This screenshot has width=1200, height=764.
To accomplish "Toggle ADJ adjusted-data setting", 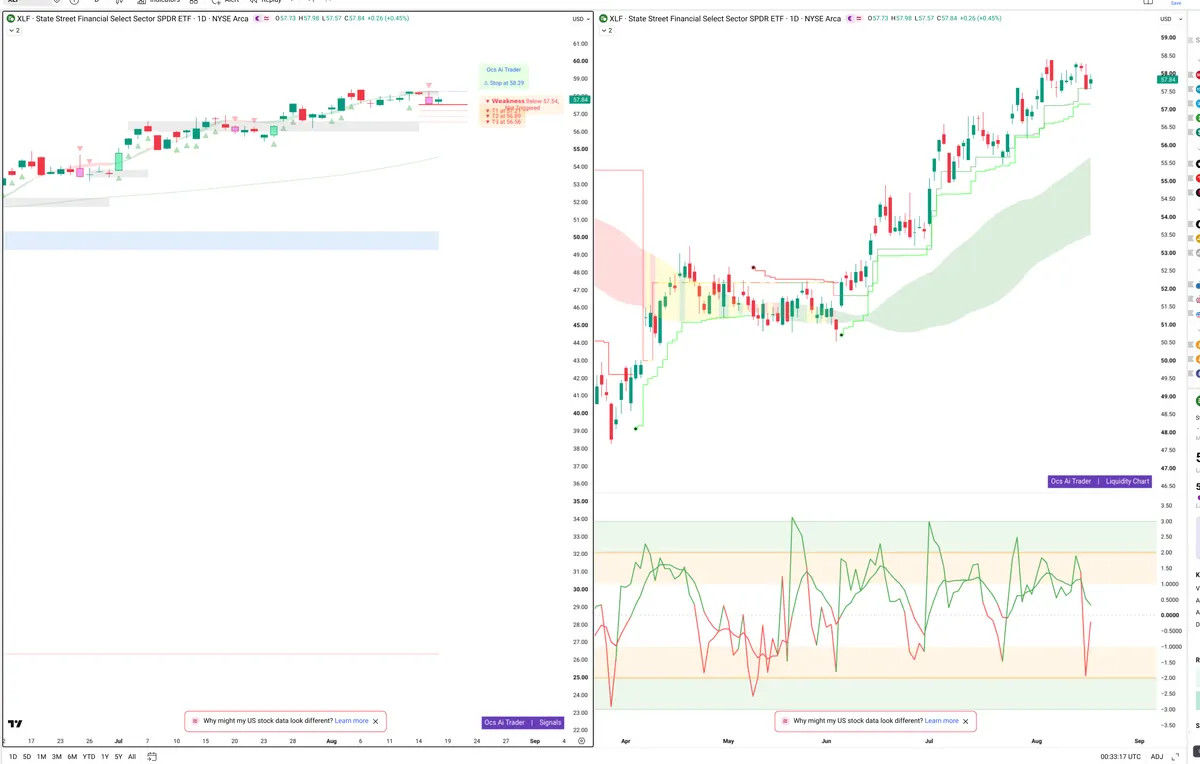I will 1157,757.
